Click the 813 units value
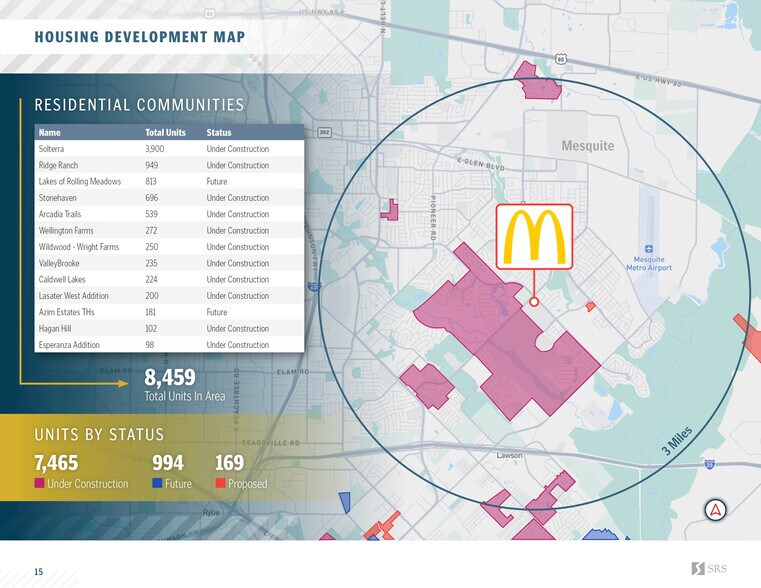This screenshot has width=761, height=588. click(150, 181)
